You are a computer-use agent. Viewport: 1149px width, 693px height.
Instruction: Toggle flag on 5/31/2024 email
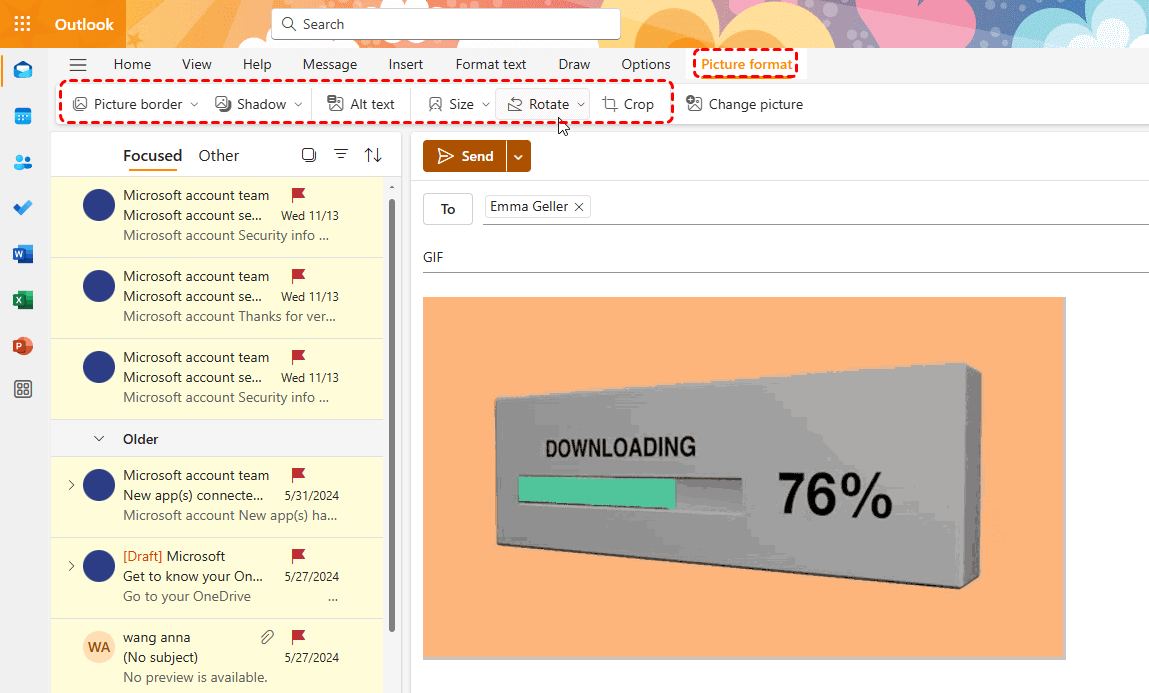(x=298, y=475)
